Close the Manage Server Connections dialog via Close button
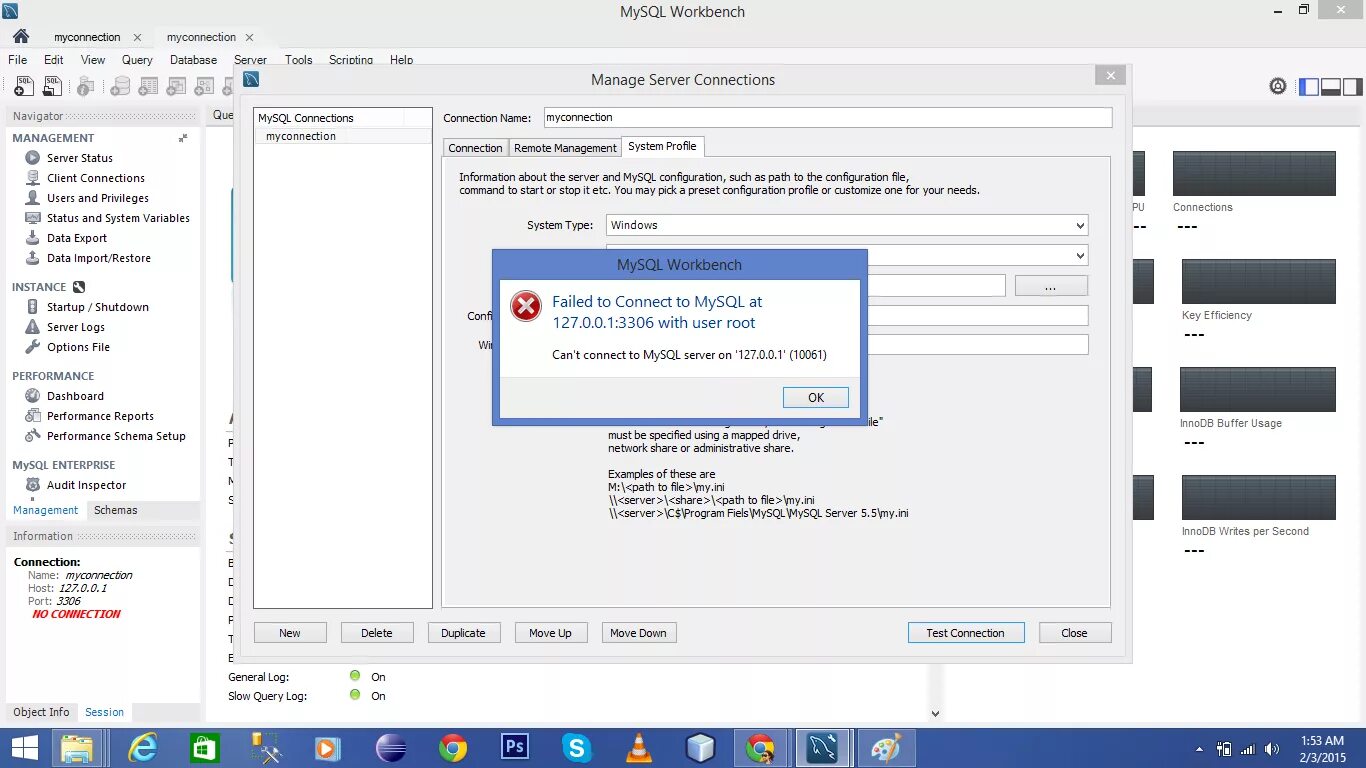1366x768 pixels. 1074,633
